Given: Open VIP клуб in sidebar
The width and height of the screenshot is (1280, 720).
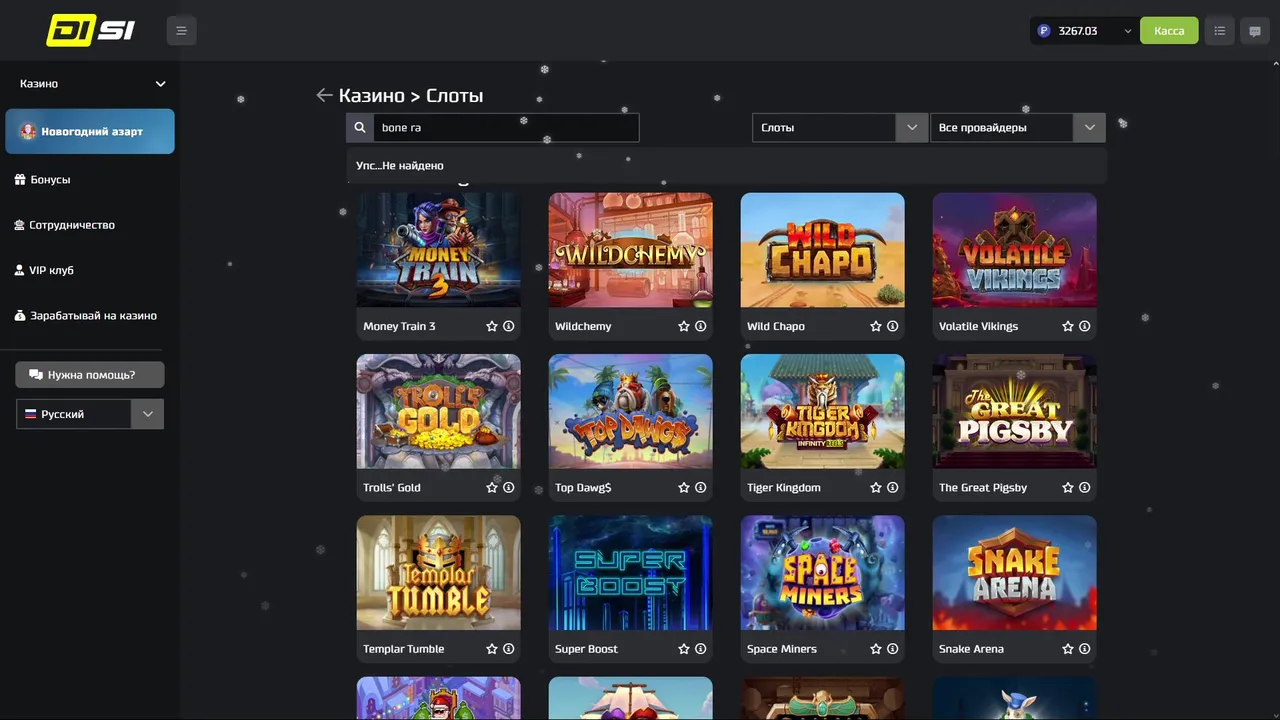Looking at the screenshot, I should (x=44, y=270).
